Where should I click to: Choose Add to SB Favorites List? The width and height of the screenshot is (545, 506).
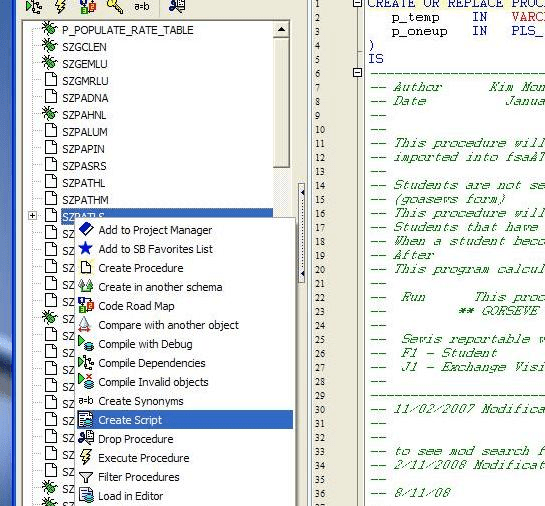[185, 249]
